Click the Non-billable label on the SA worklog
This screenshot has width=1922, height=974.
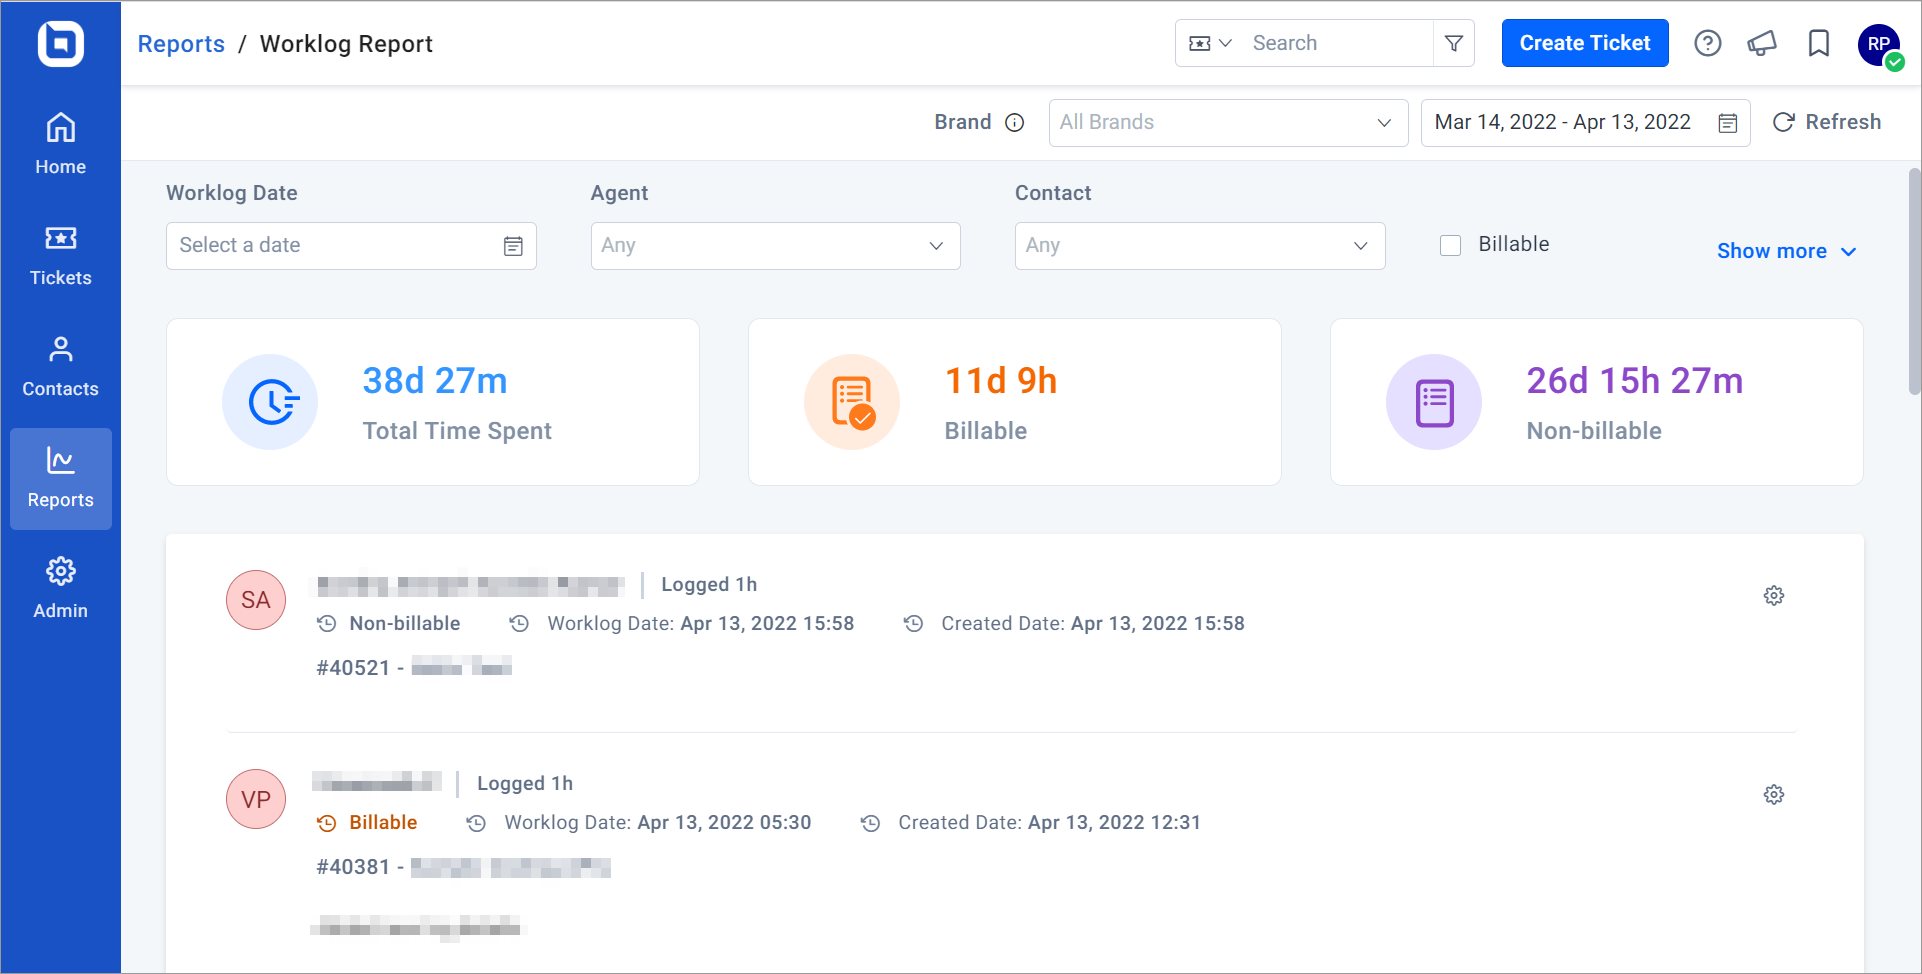[x=405, y=624]
